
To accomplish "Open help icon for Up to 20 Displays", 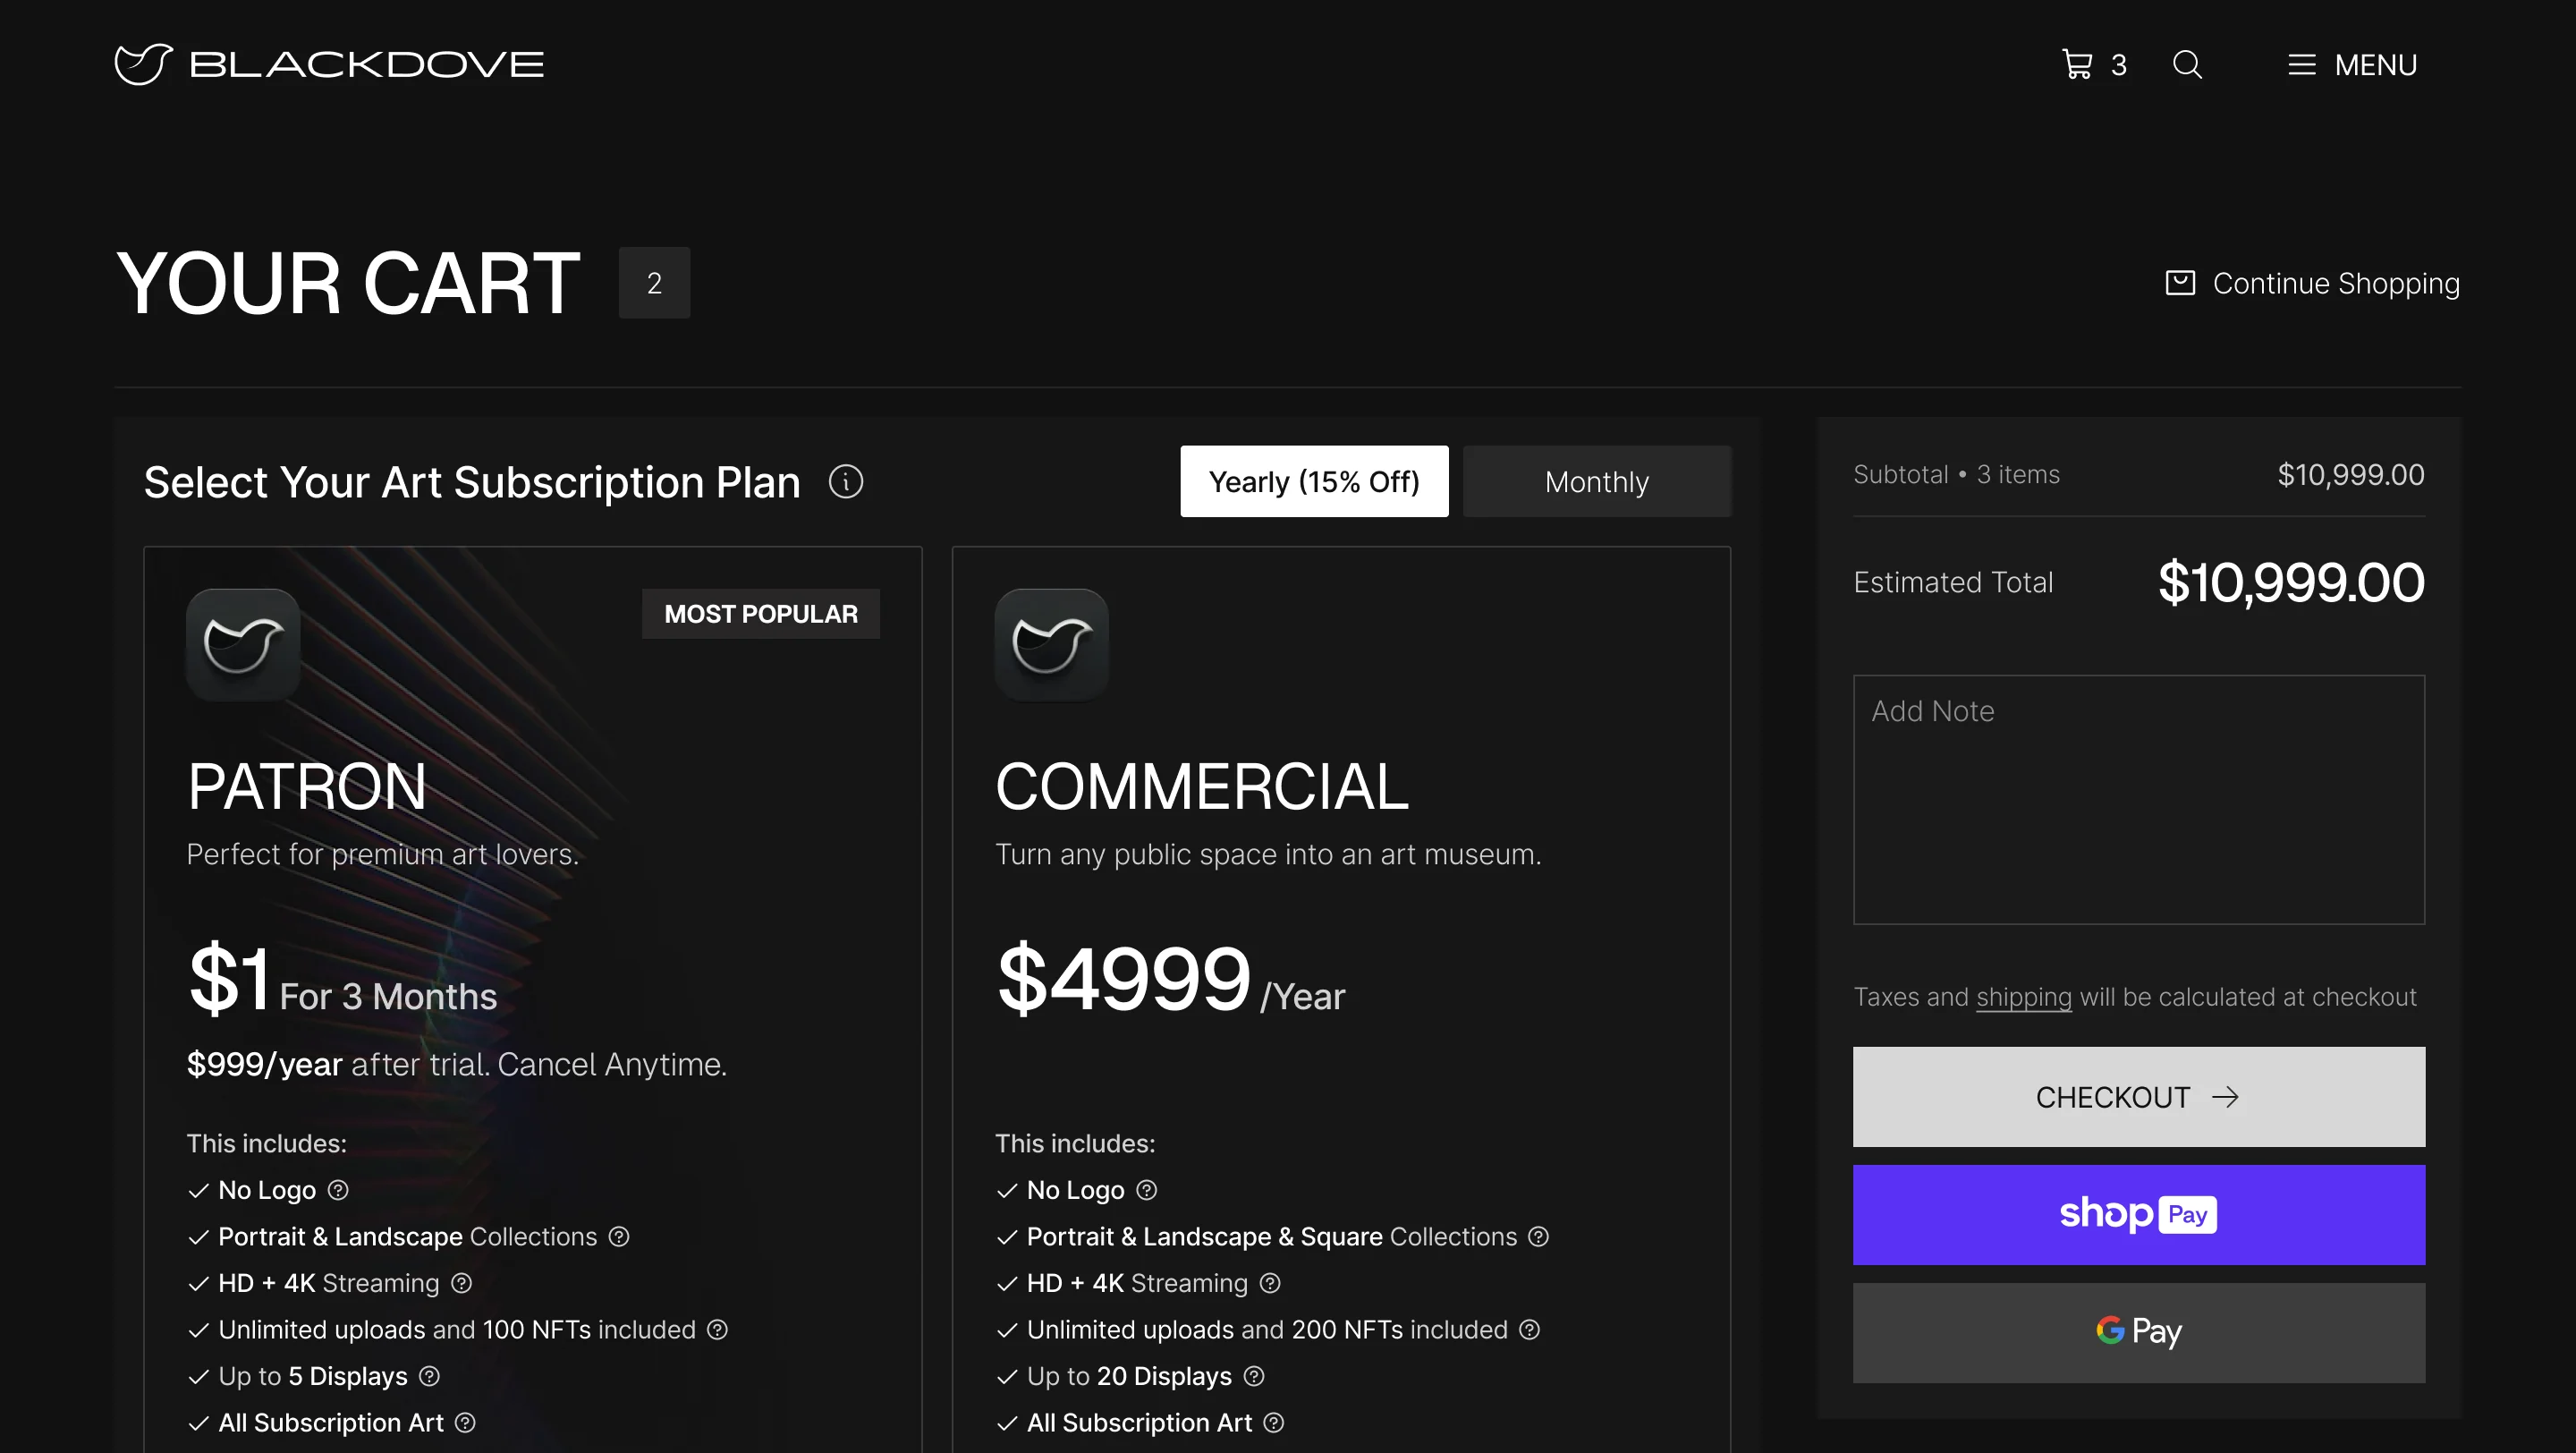I will click(1254, 1376).
